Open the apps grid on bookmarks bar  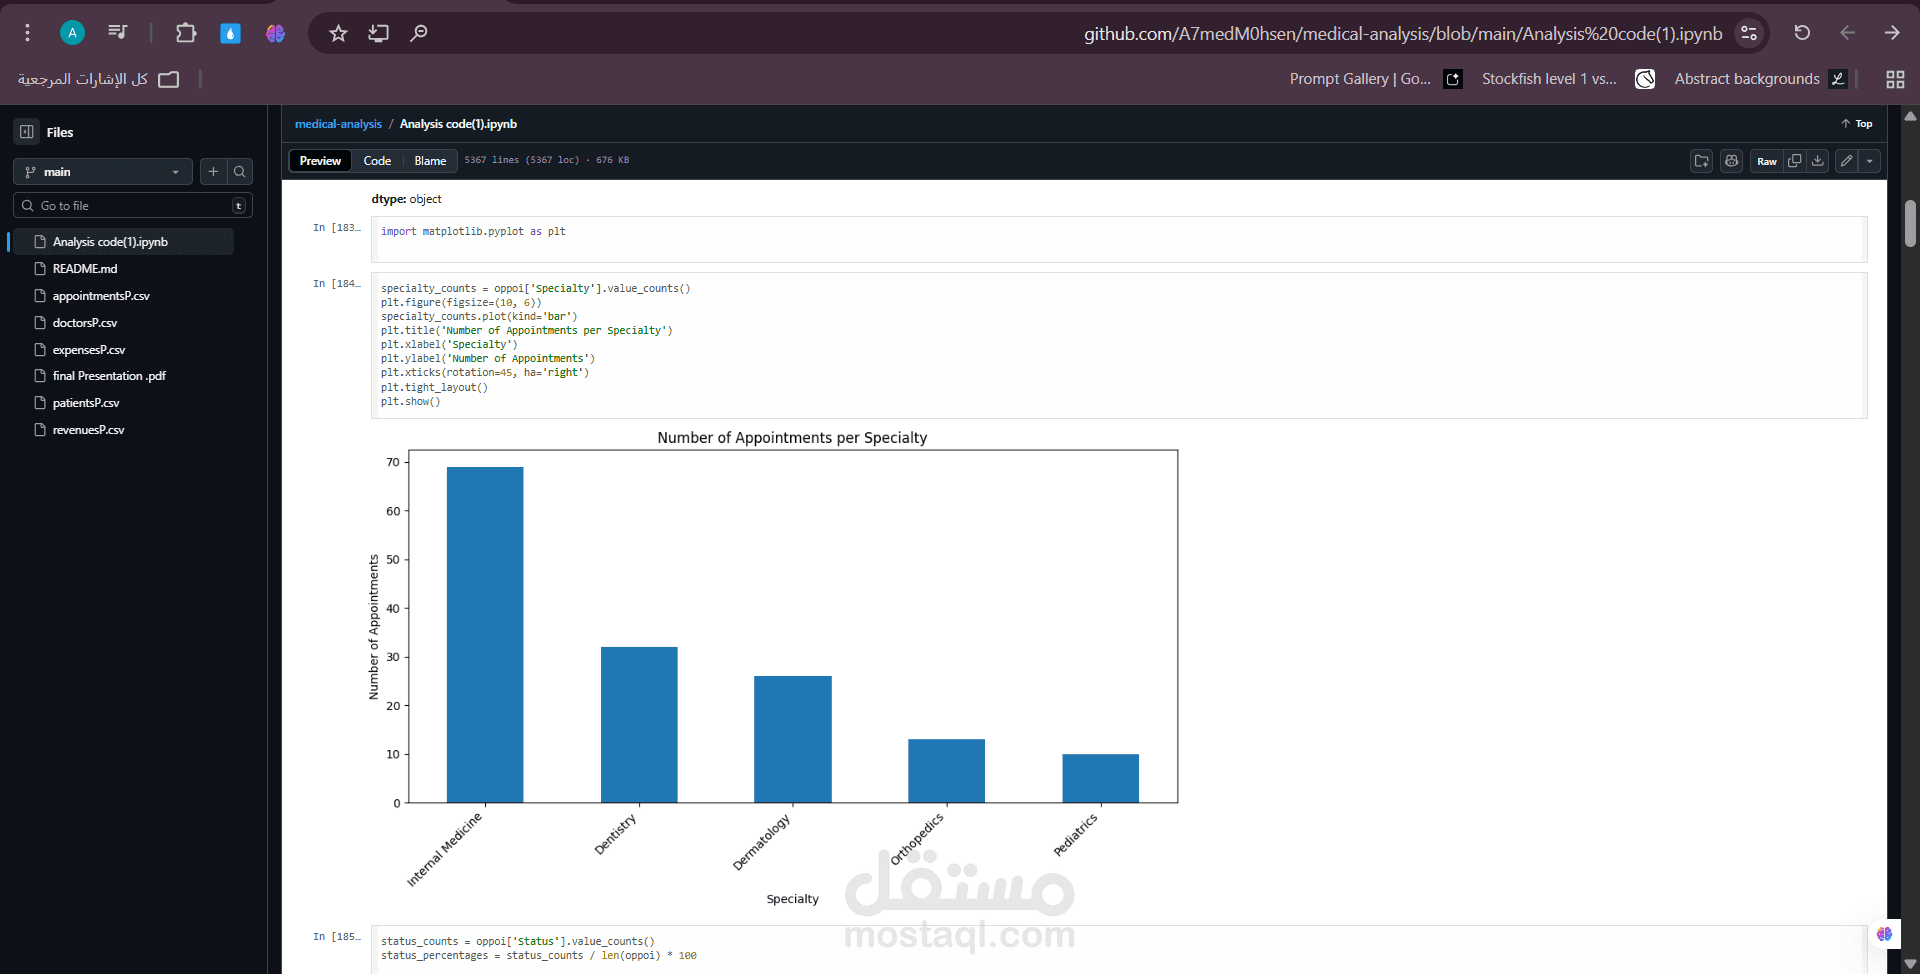(x=1895, y=79)
